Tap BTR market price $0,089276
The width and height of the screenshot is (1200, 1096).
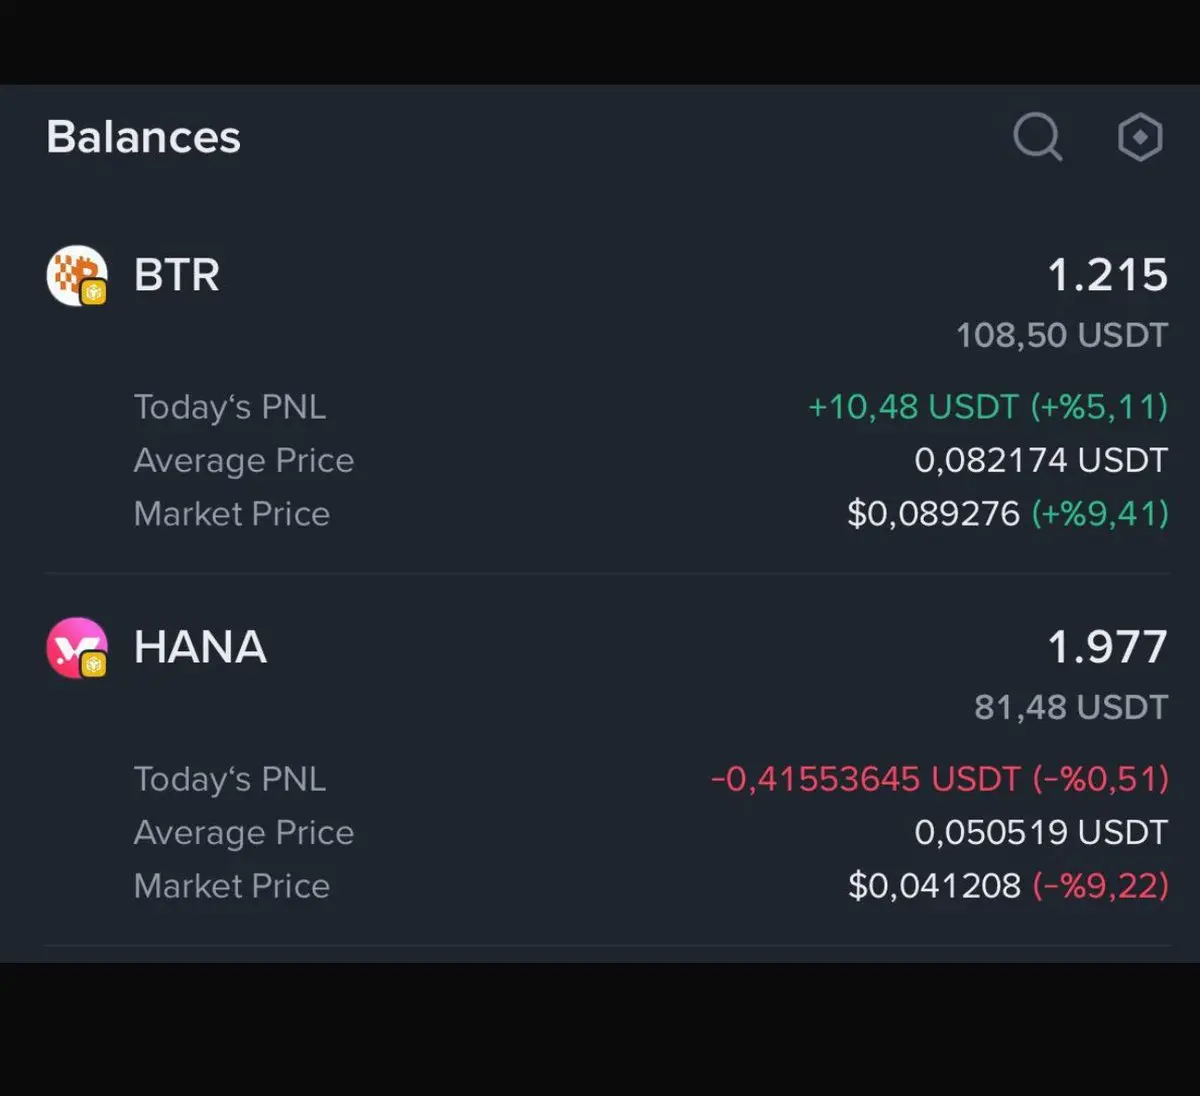click(934, 514)
